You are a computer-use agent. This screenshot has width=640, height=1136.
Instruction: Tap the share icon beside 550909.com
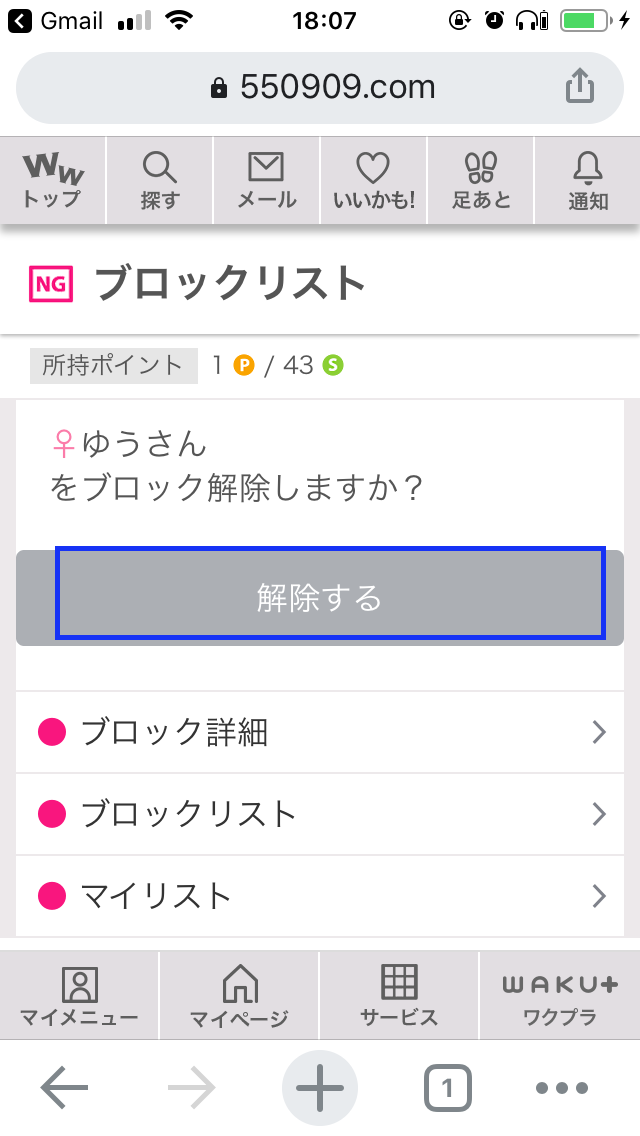[x=580, y=86]
